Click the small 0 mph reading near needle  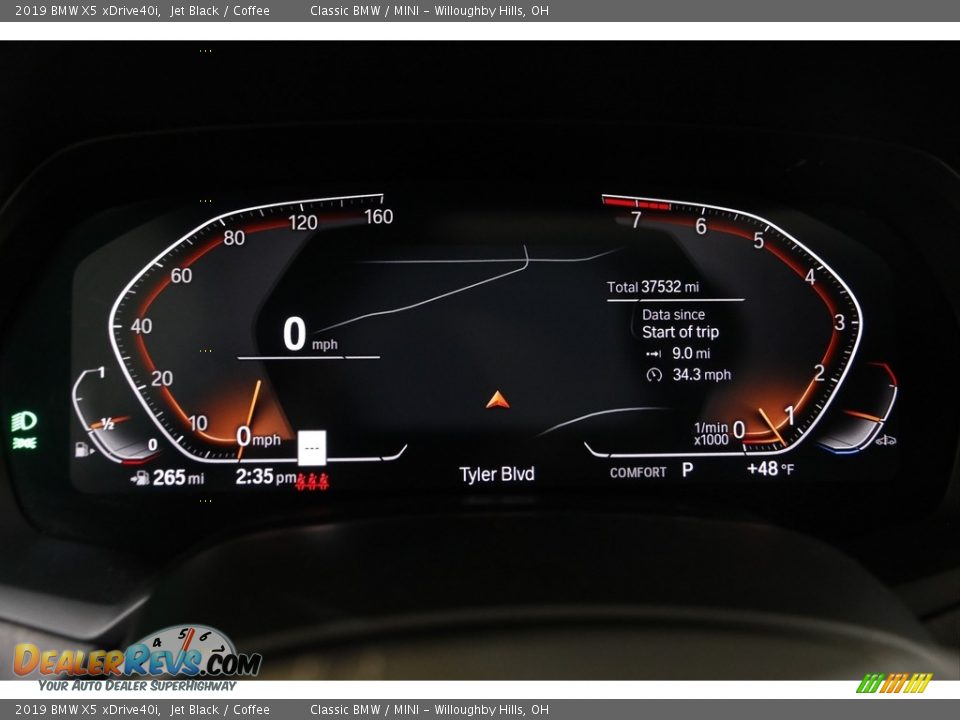(258, 437)
